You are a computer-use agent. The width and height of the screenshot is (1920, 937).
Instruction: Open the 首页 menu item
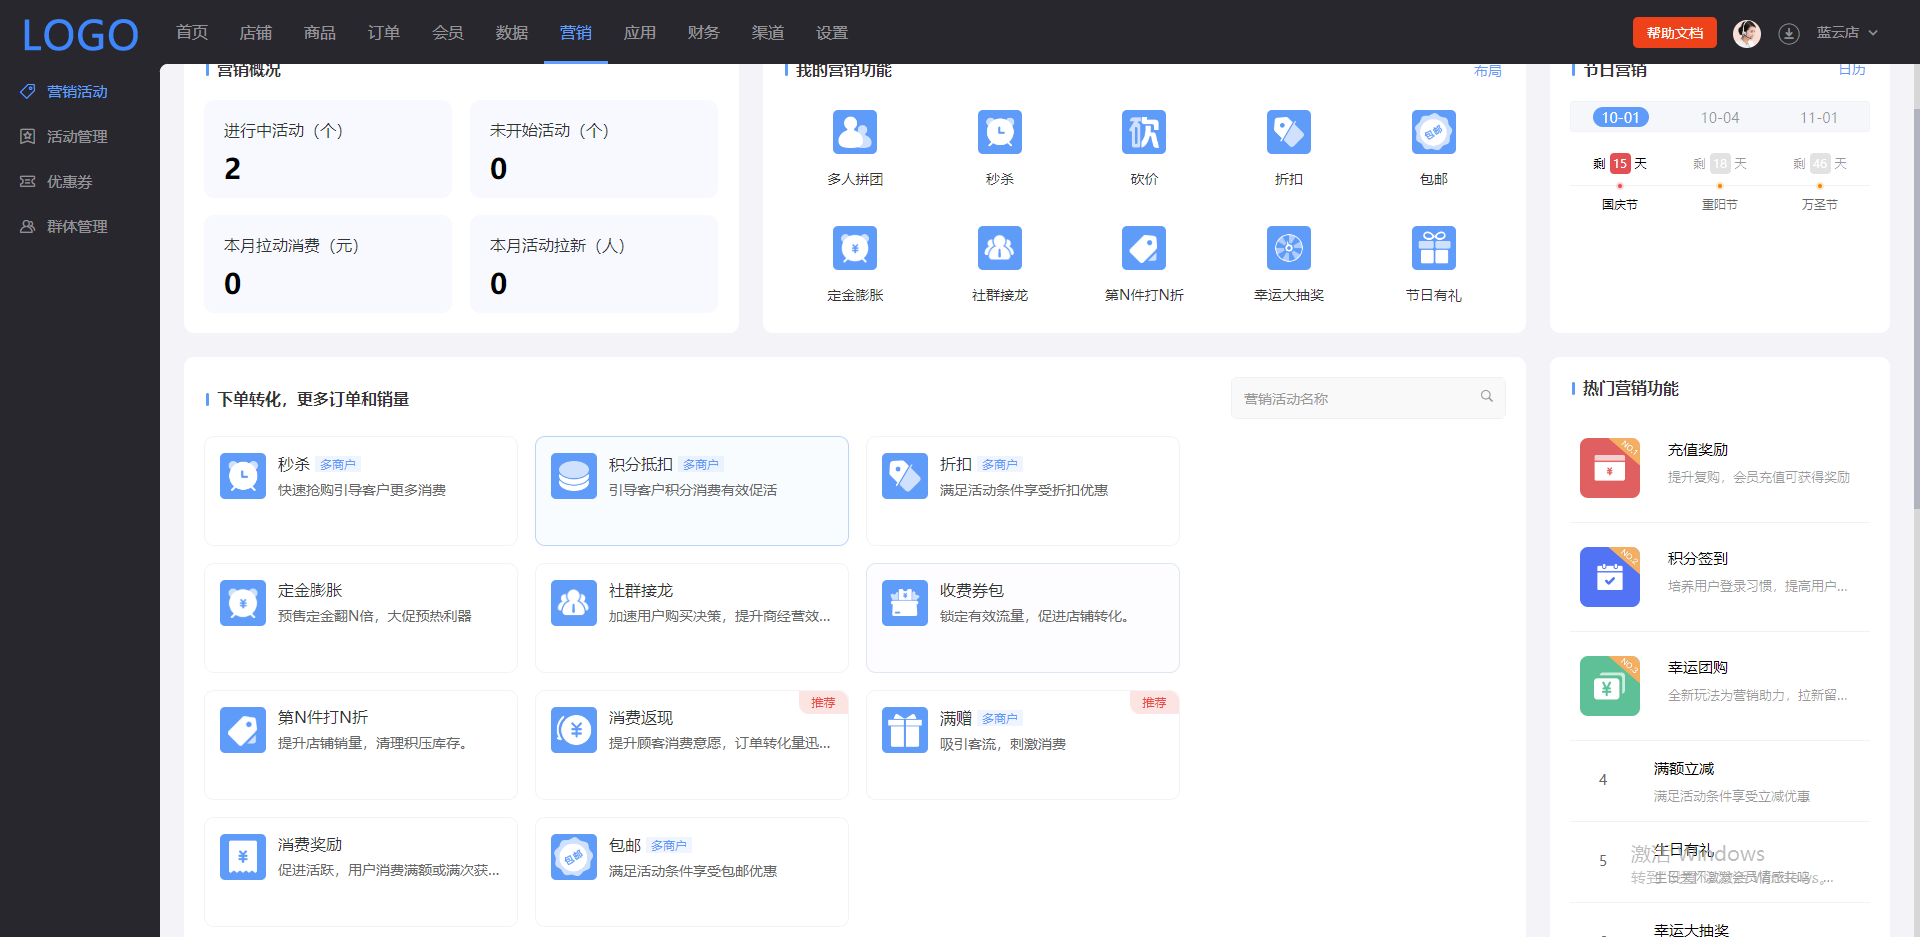click(192, 33)
